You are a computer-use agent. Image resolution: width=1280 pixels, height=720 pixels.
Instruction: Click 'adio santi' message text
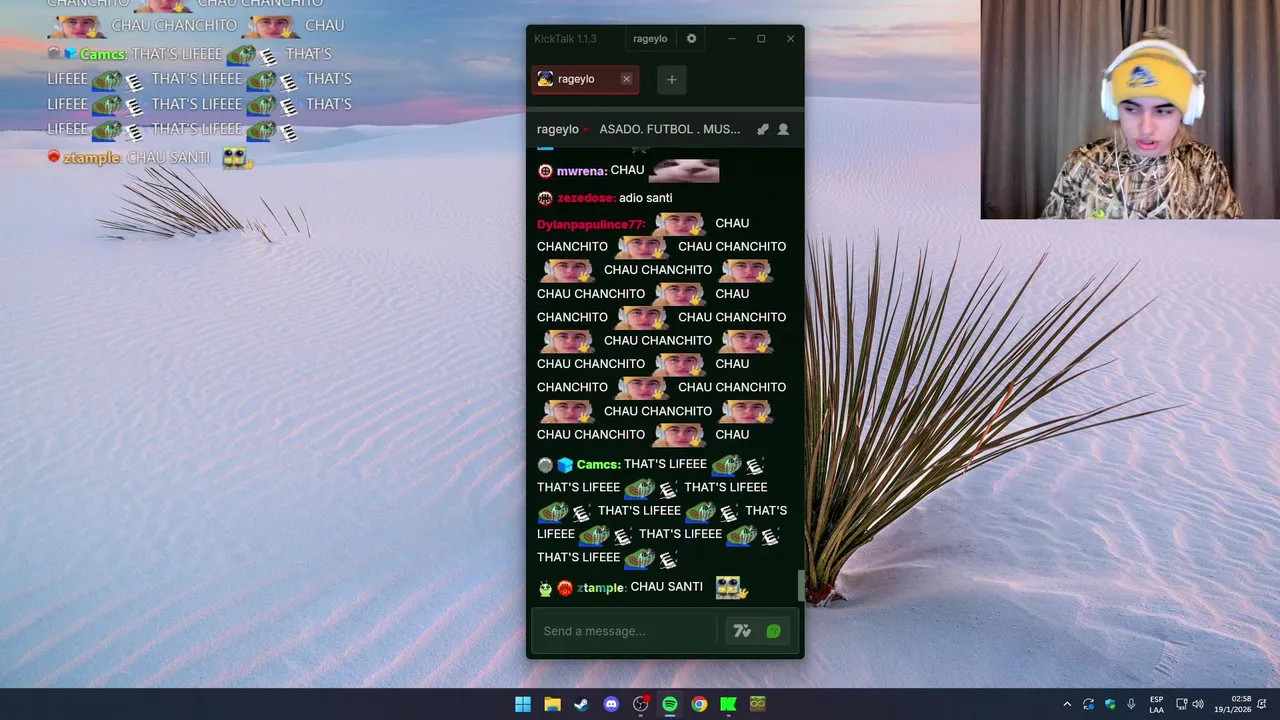646,198
